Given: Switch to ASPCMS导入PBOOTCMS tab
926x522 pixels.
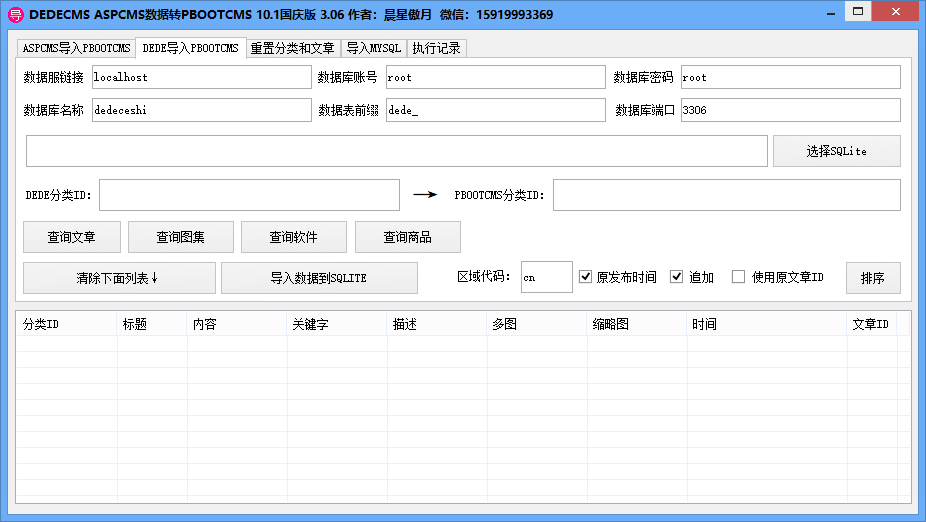Looking at the screenshot, I should (76, 48).
